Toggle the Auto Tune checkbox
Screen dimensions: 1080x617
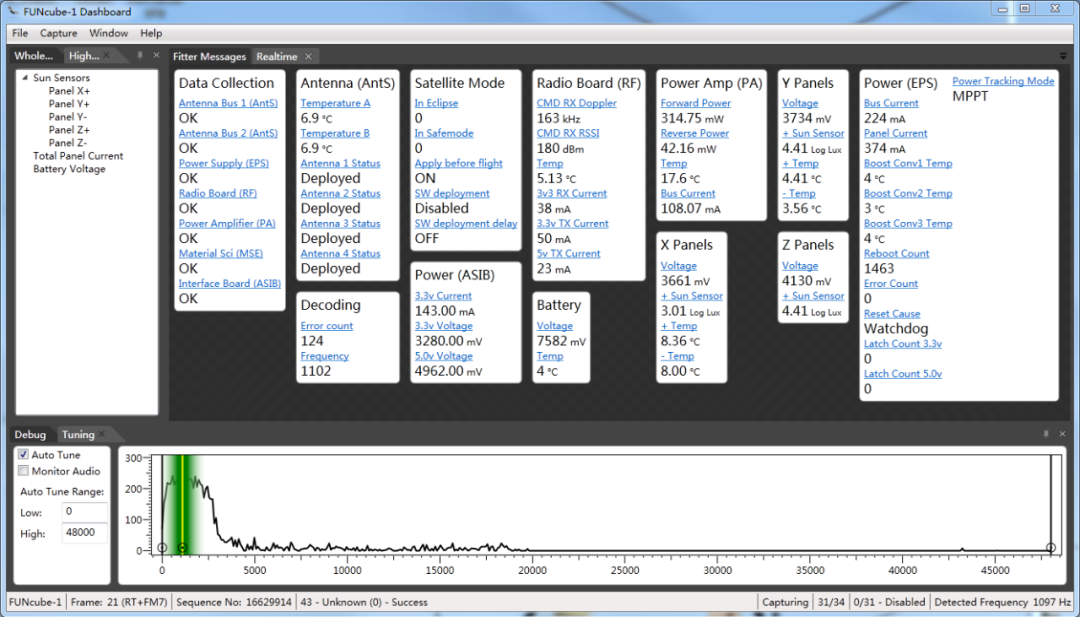click(23, 454)
